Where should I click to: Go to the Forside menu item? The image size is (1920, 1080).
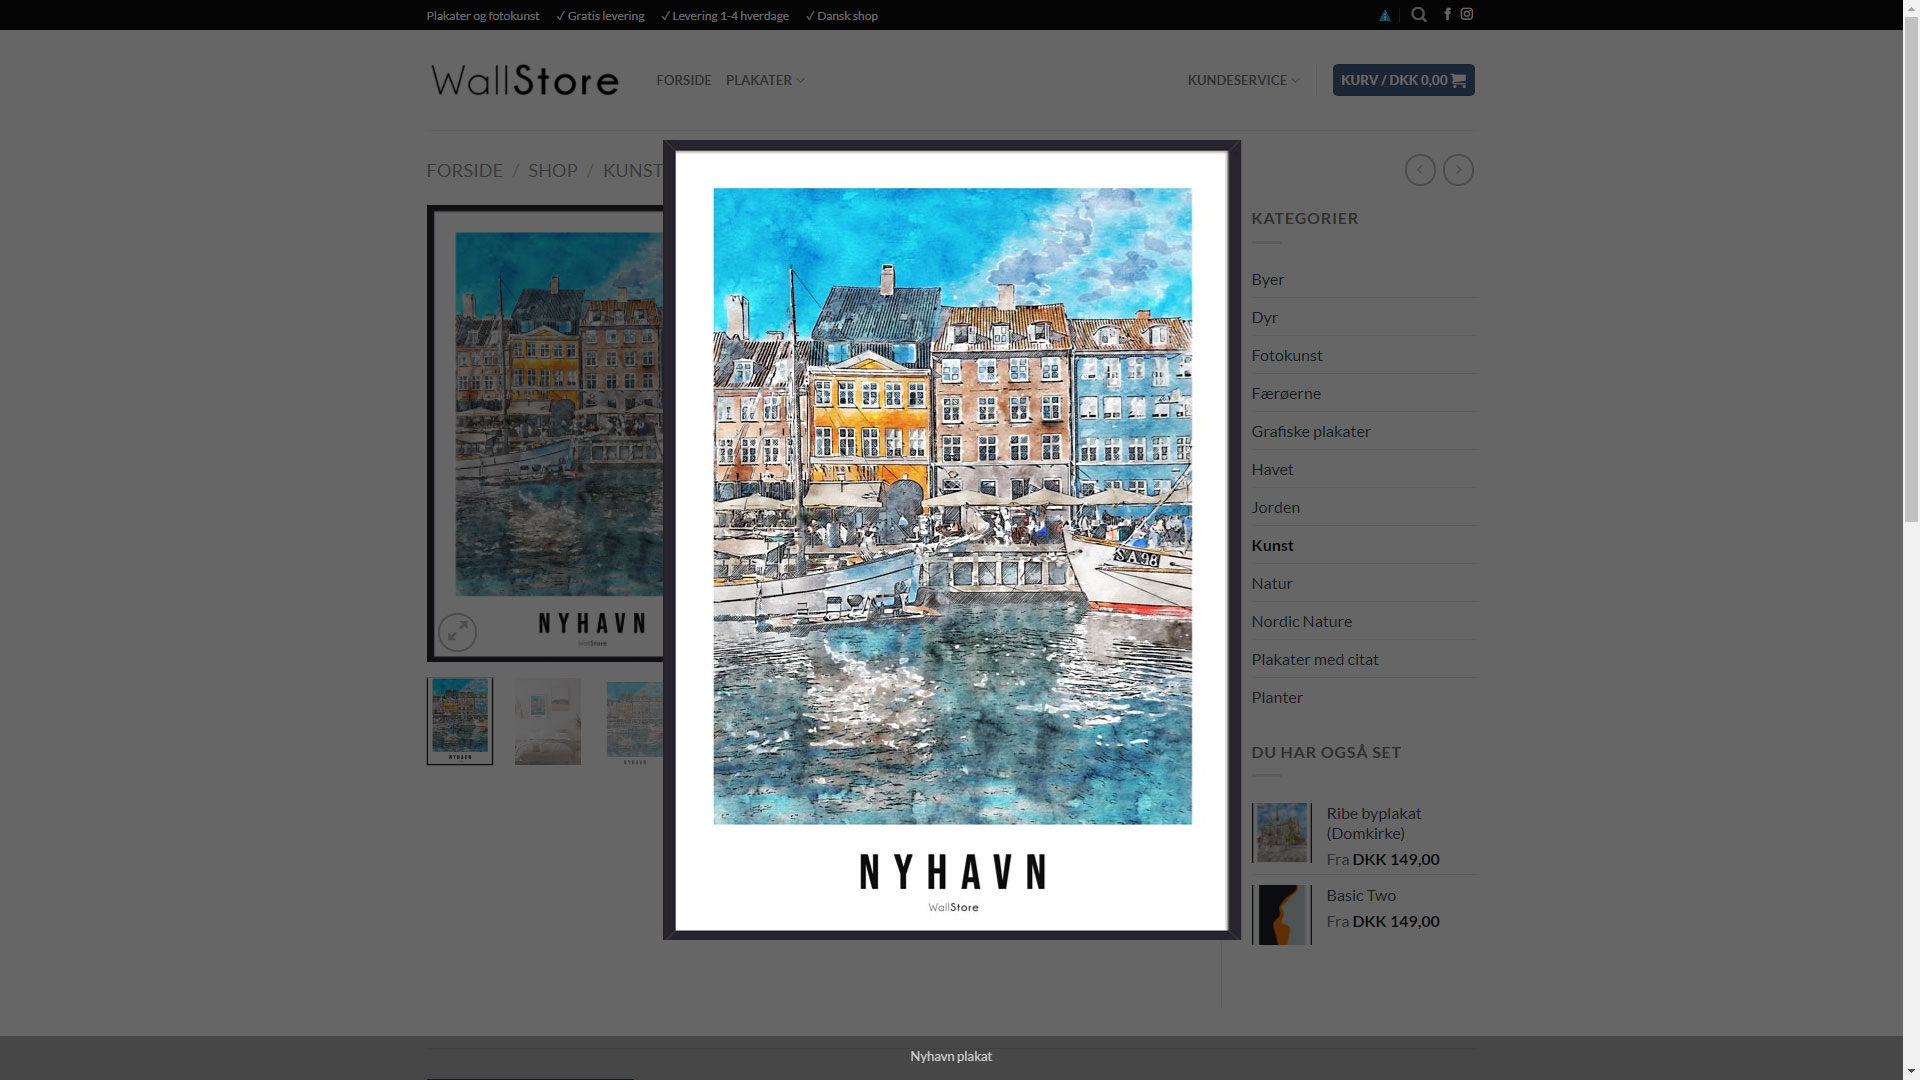click(x=684, y=80)
